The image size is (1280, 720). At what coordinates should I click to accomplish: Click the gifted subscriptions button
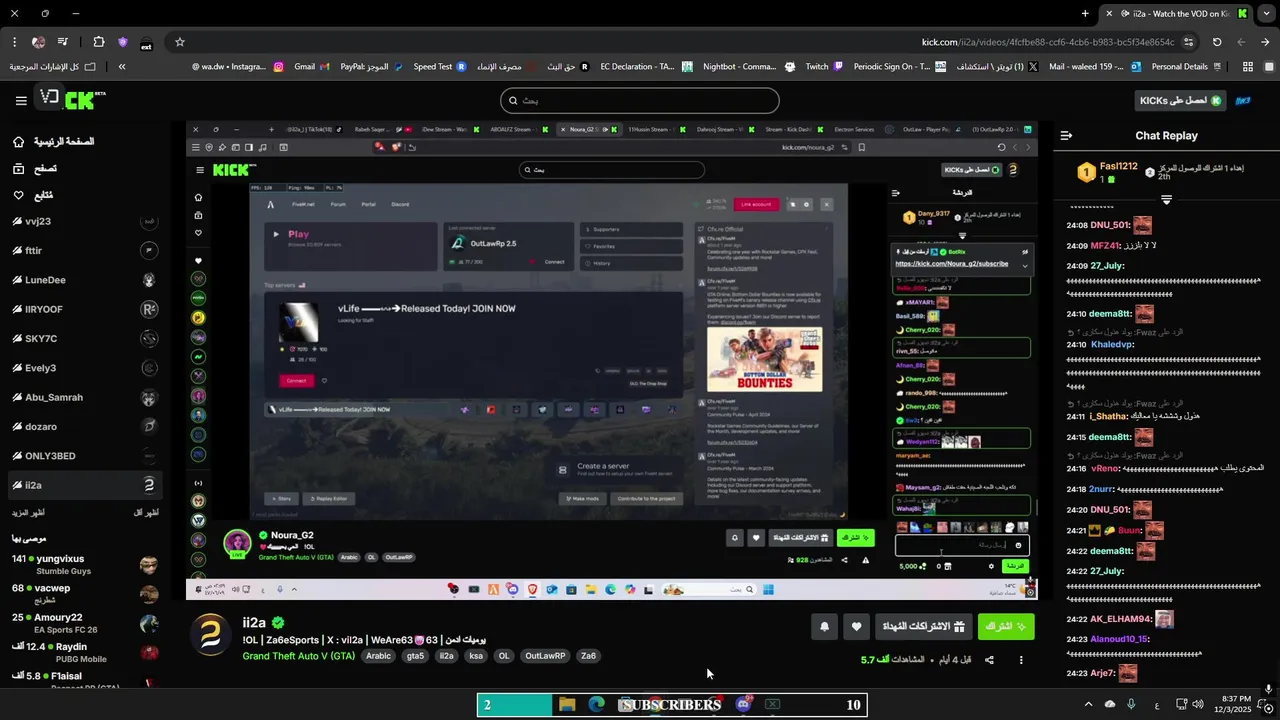pyautogui.click(x=922, y=627)
